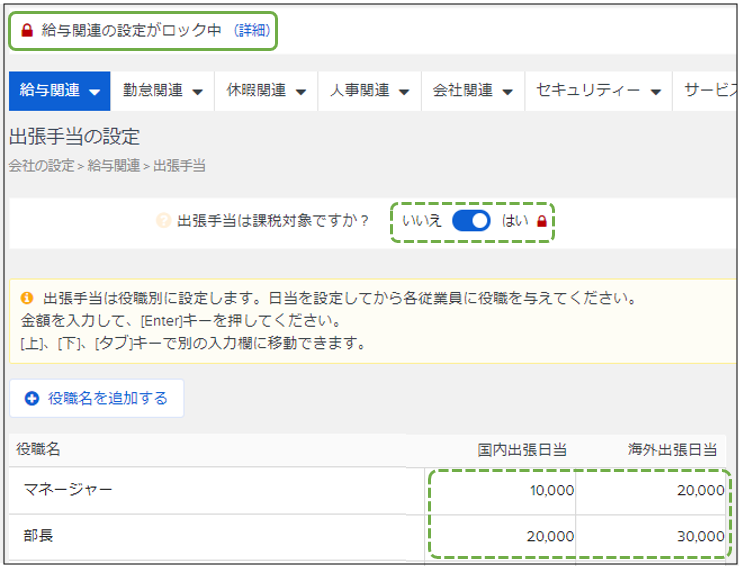
Task: Expand the 給与関連 dropdown menu
Action: pos(60,90)
